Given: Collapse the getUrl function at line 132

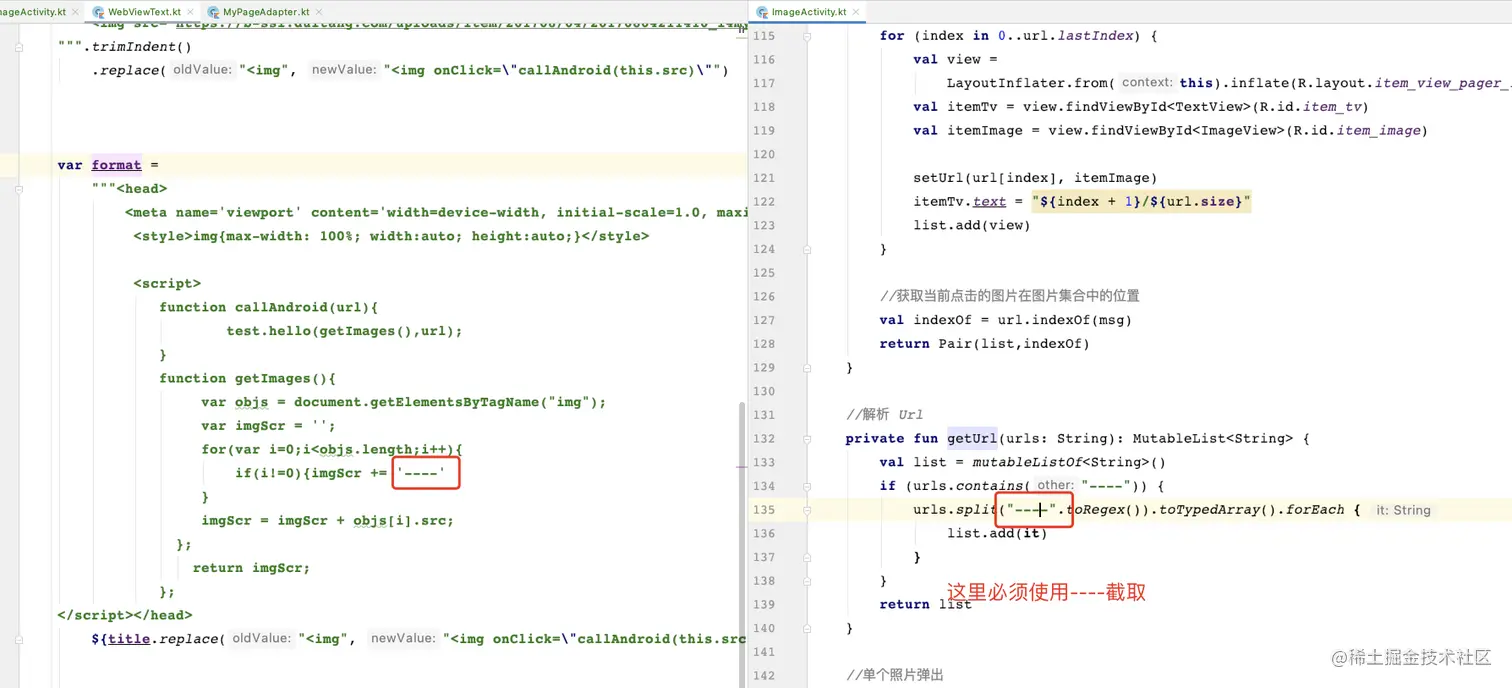Looking at the screenshot, I should click(807, 438).
